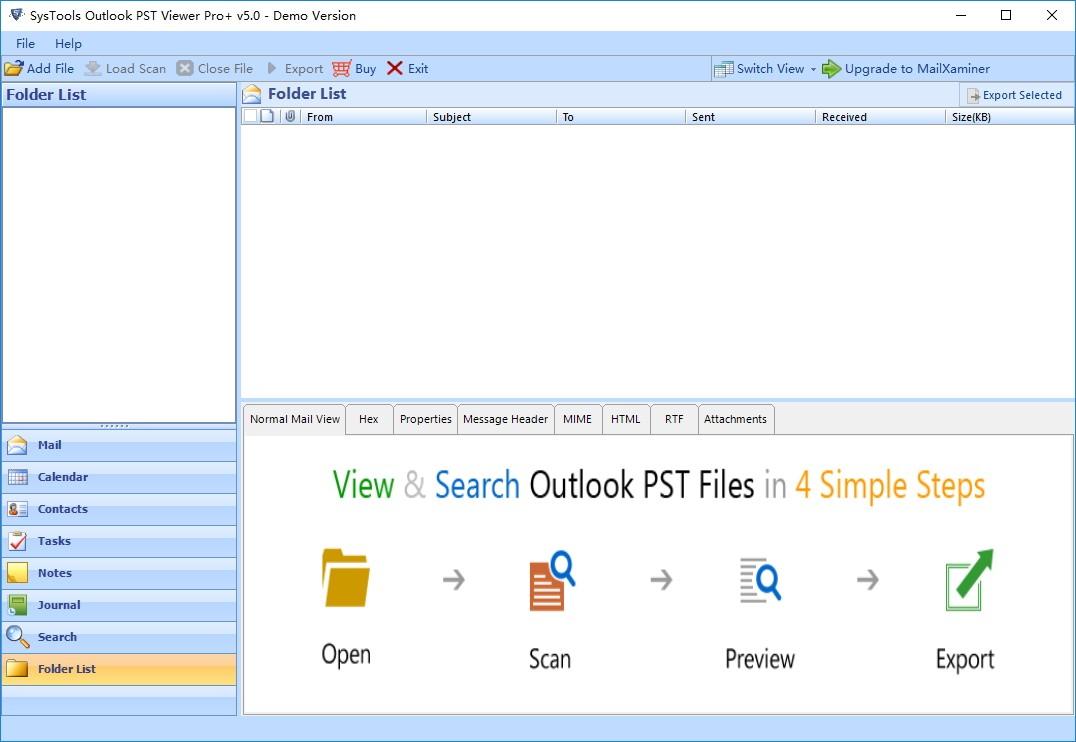Click the Calendar icon in sidebar
Screen dimensions: 1076x742
pyautogui.click(x=17, y=477)
